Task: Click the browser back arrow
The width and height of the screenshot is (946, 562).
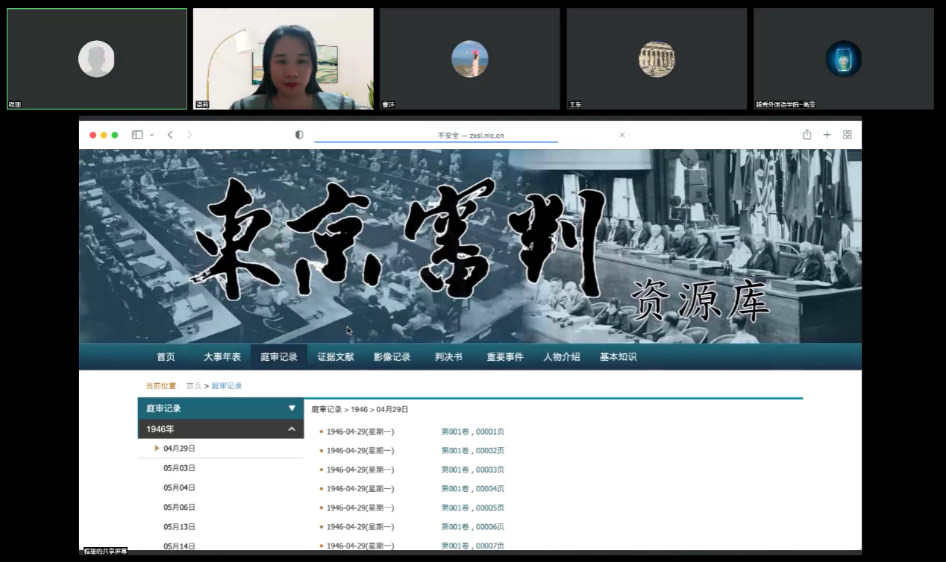Action: pyautogui.click(x=170, y=135)
